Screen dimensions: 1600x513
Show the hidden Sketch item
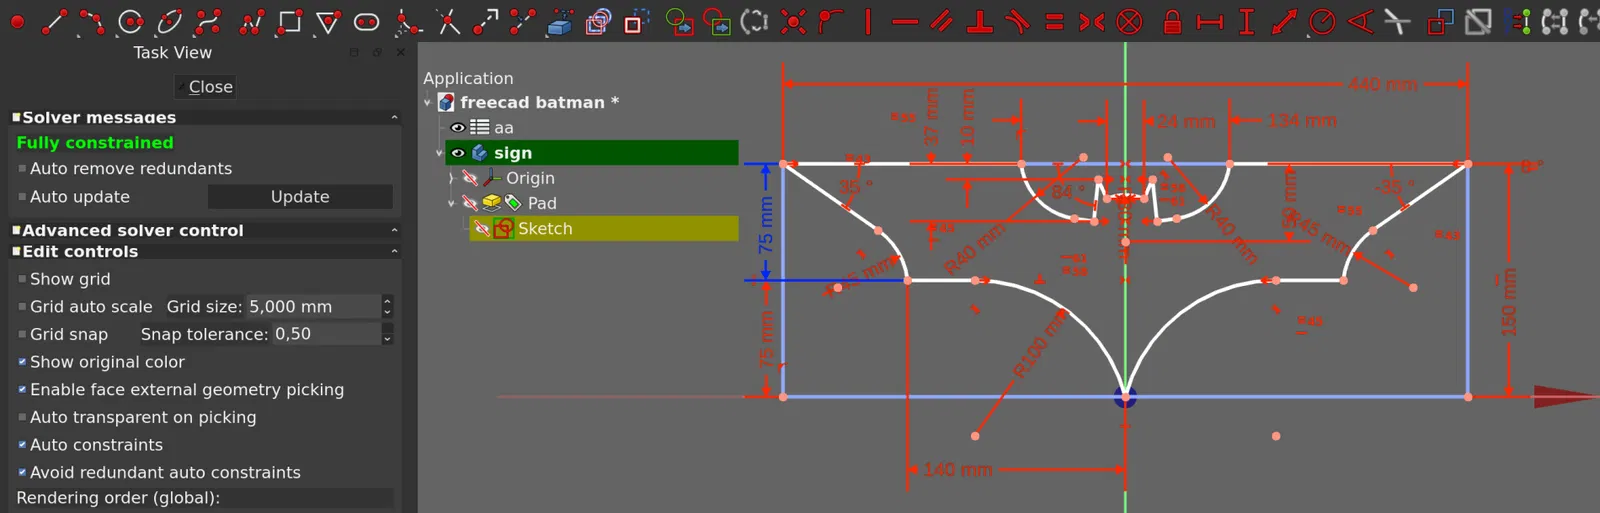click(482, 229)
